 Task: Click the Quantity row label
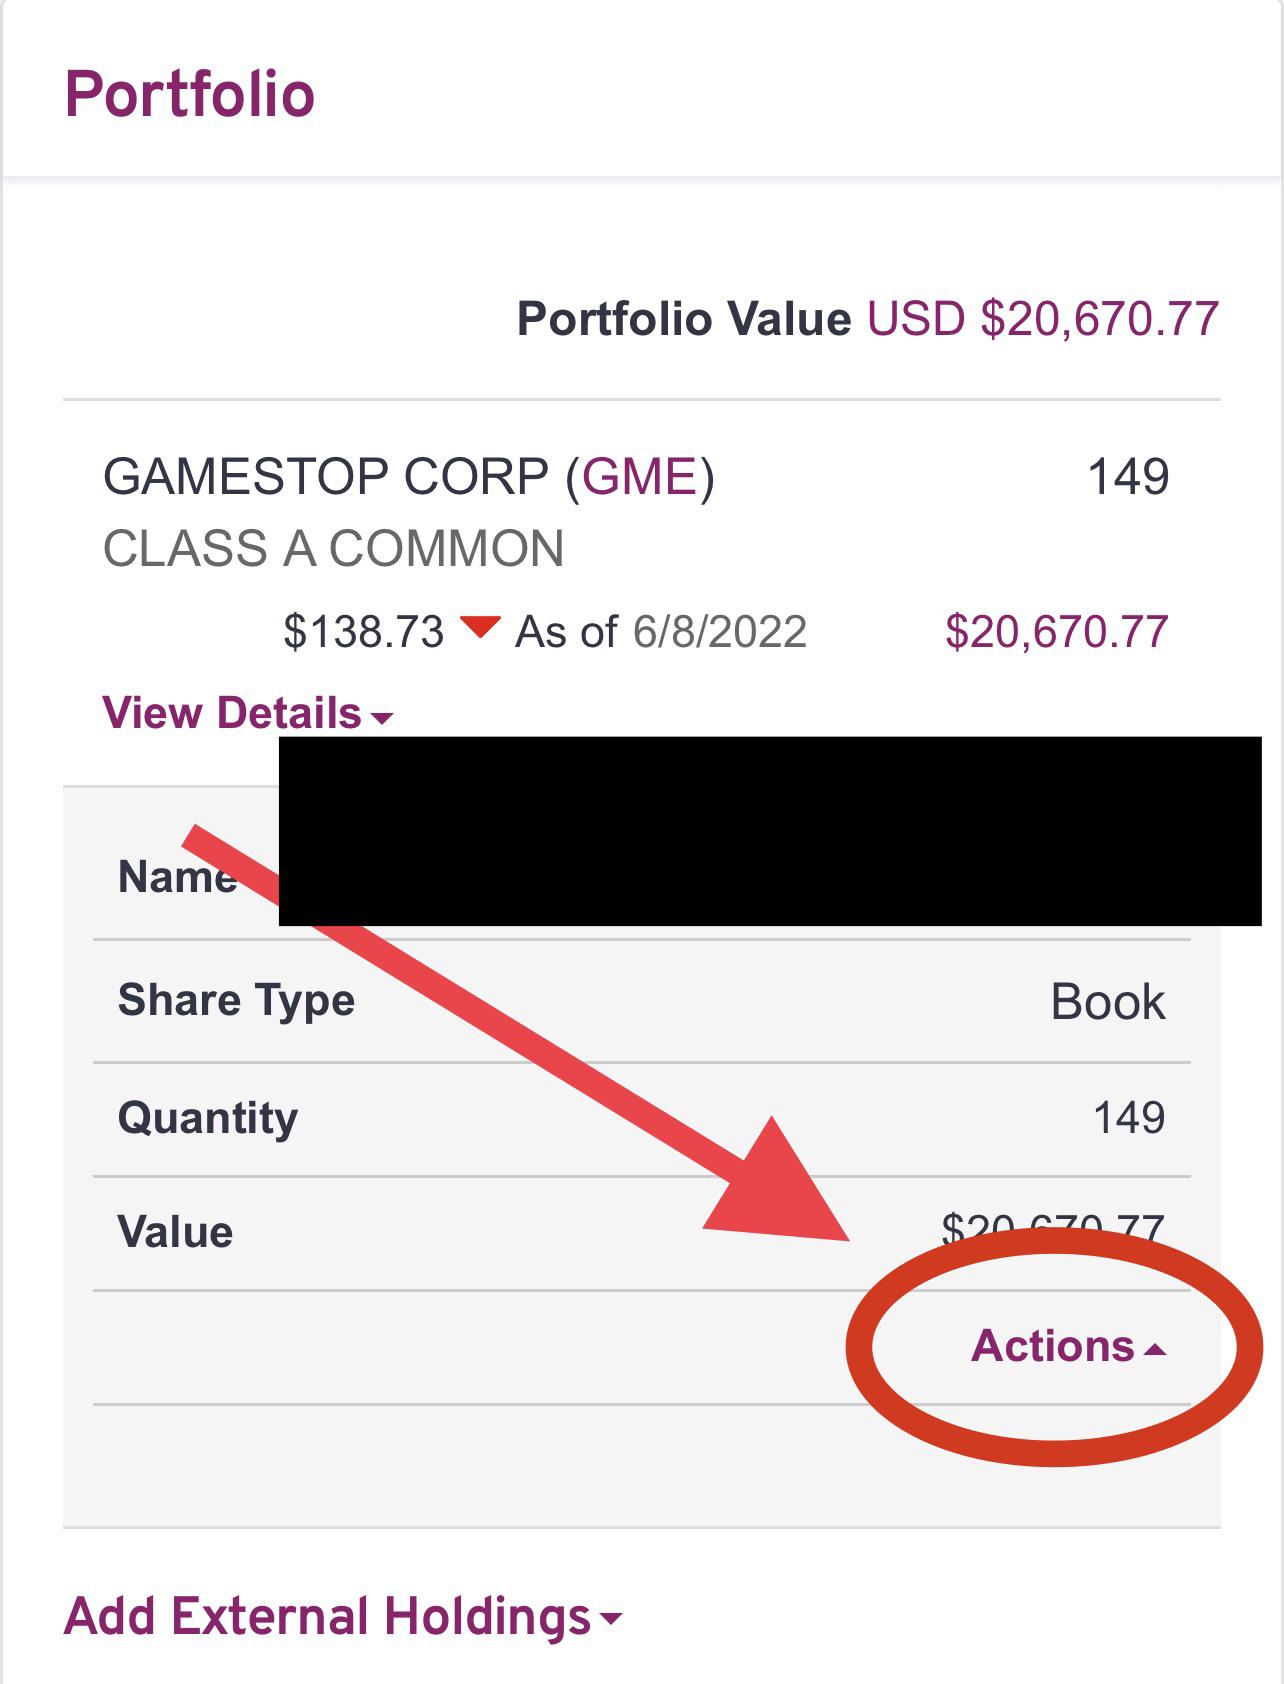pyautogui.click(x=208, y=1117)
